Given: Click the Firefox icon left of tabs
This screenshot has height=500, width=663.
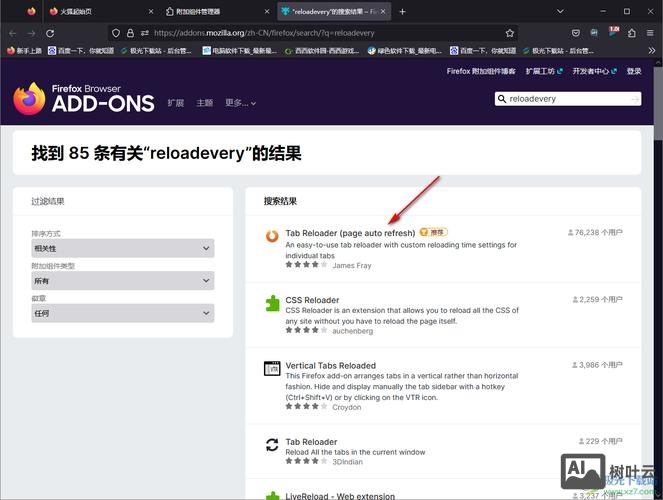Looking at the screenshot, I should click(x=31, y=11).
